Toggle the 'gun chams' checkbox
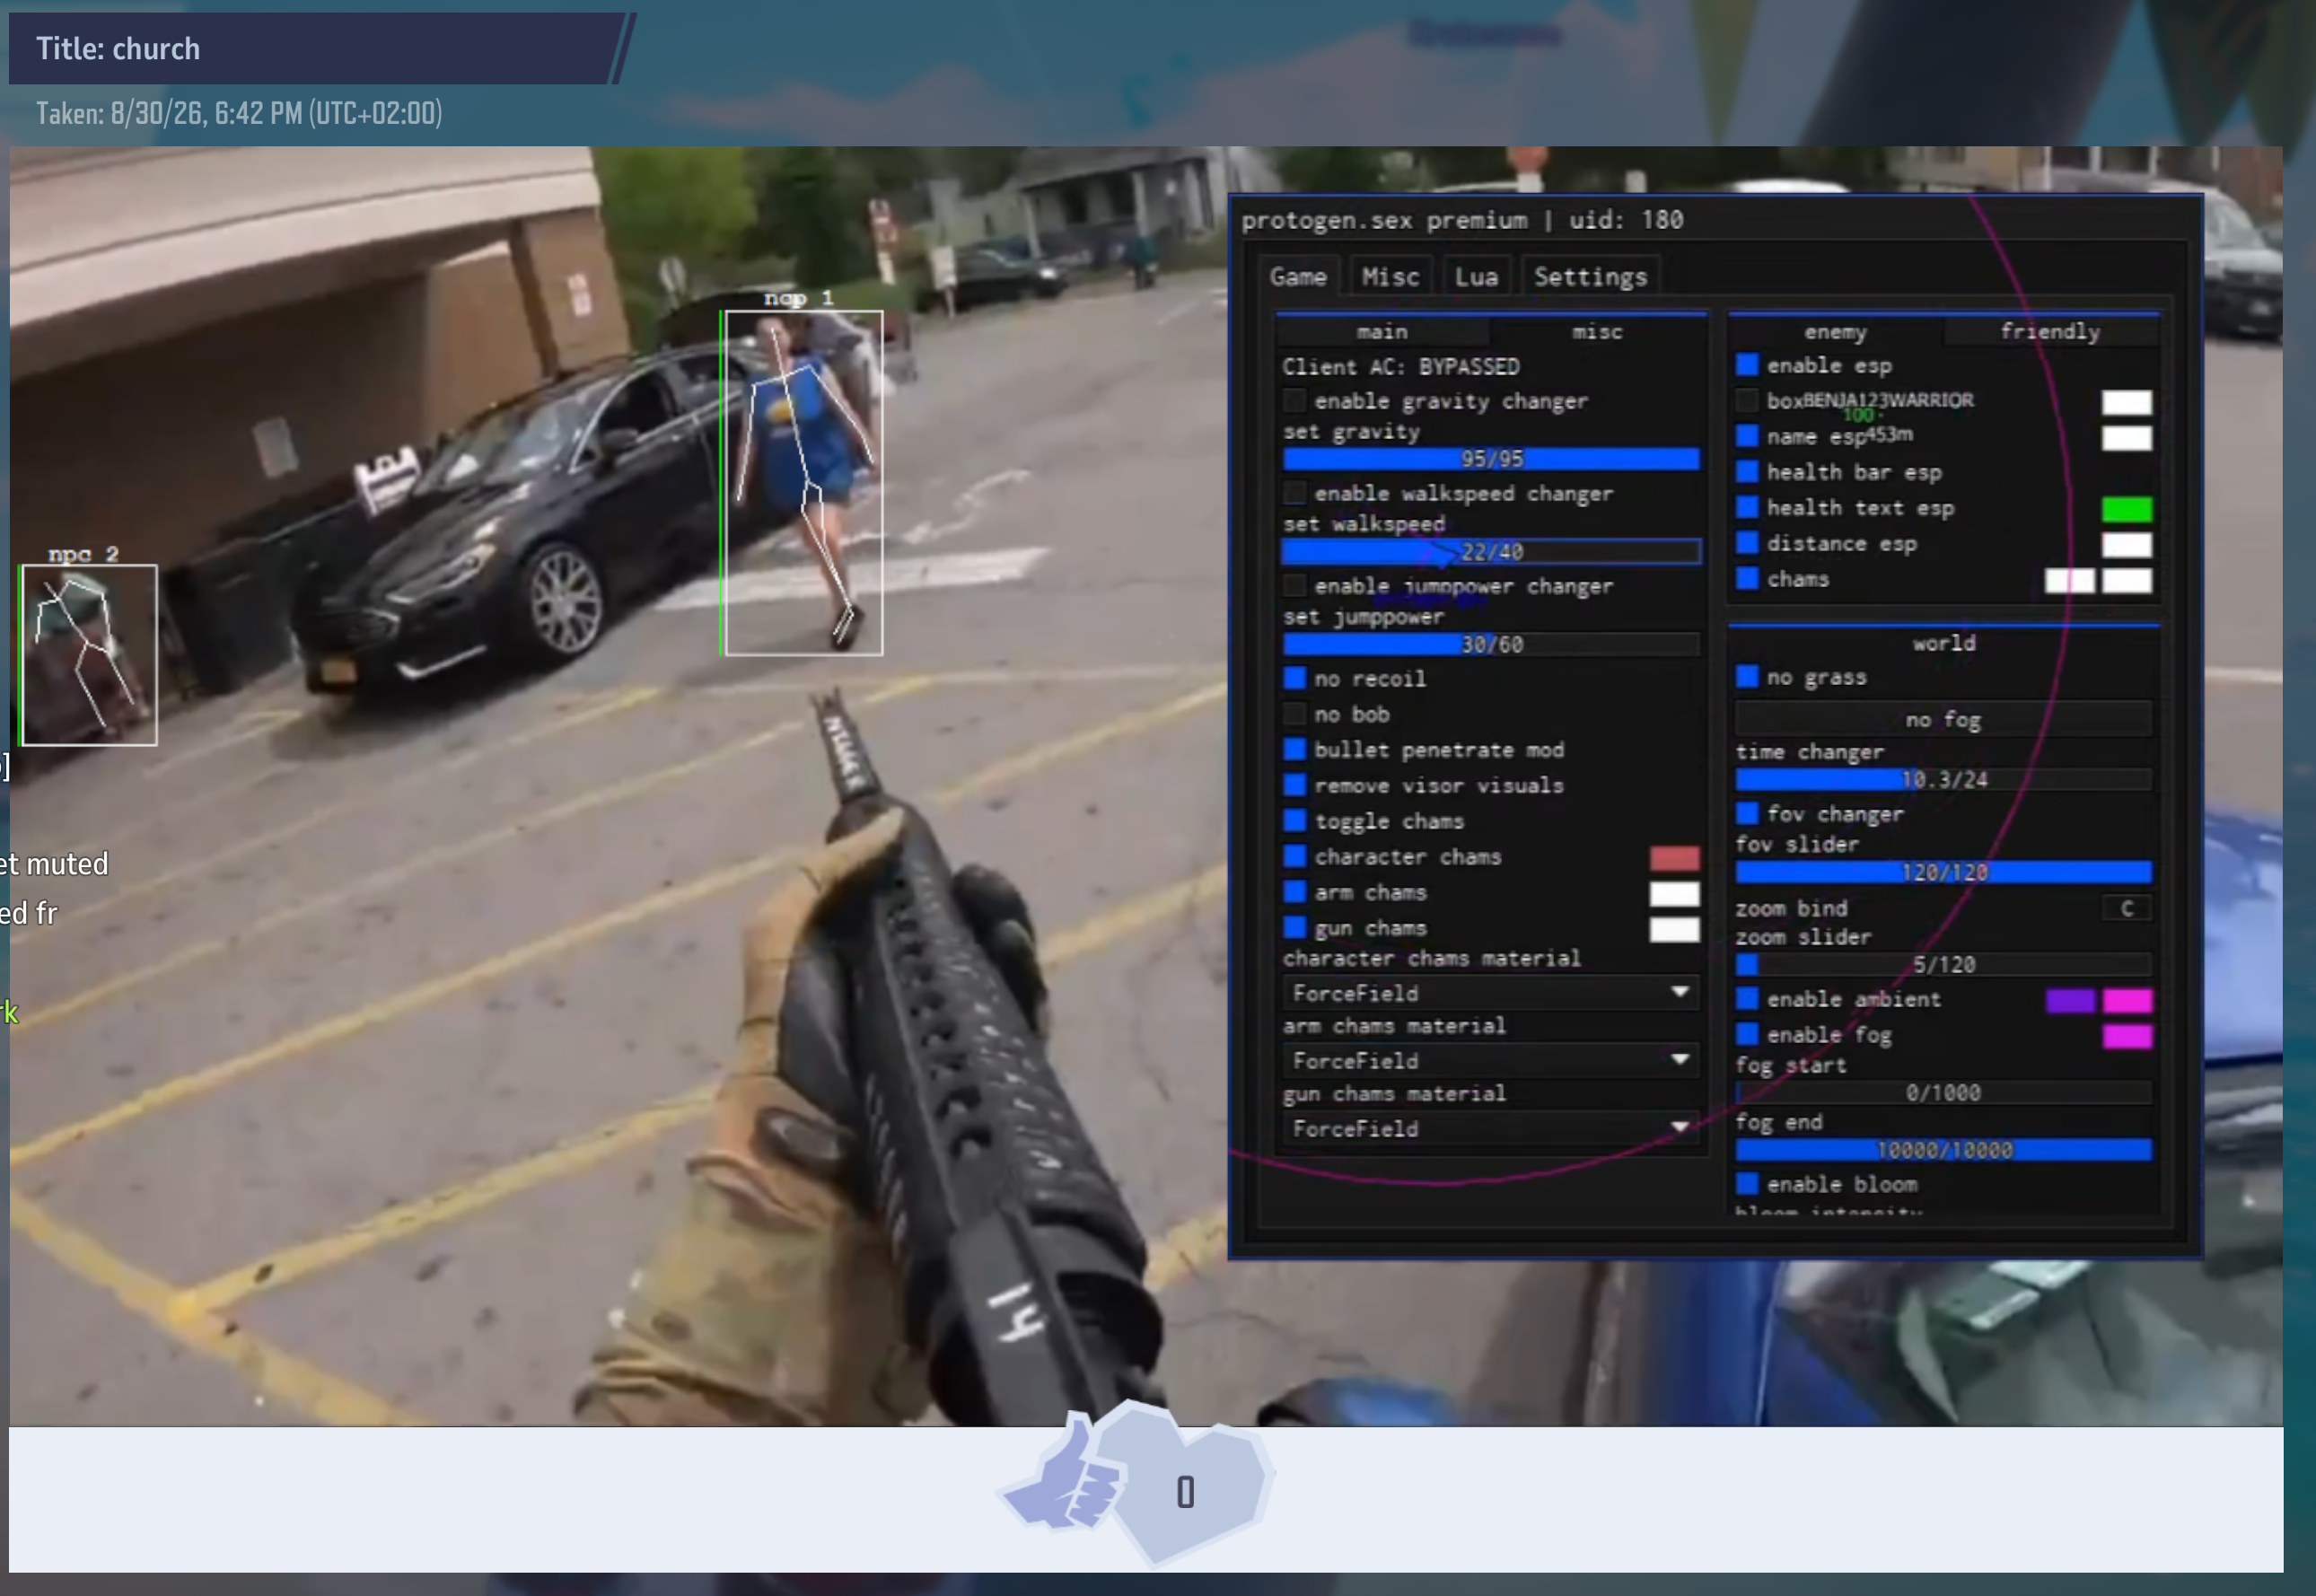The image size is (2316, 1596). 1295,928
